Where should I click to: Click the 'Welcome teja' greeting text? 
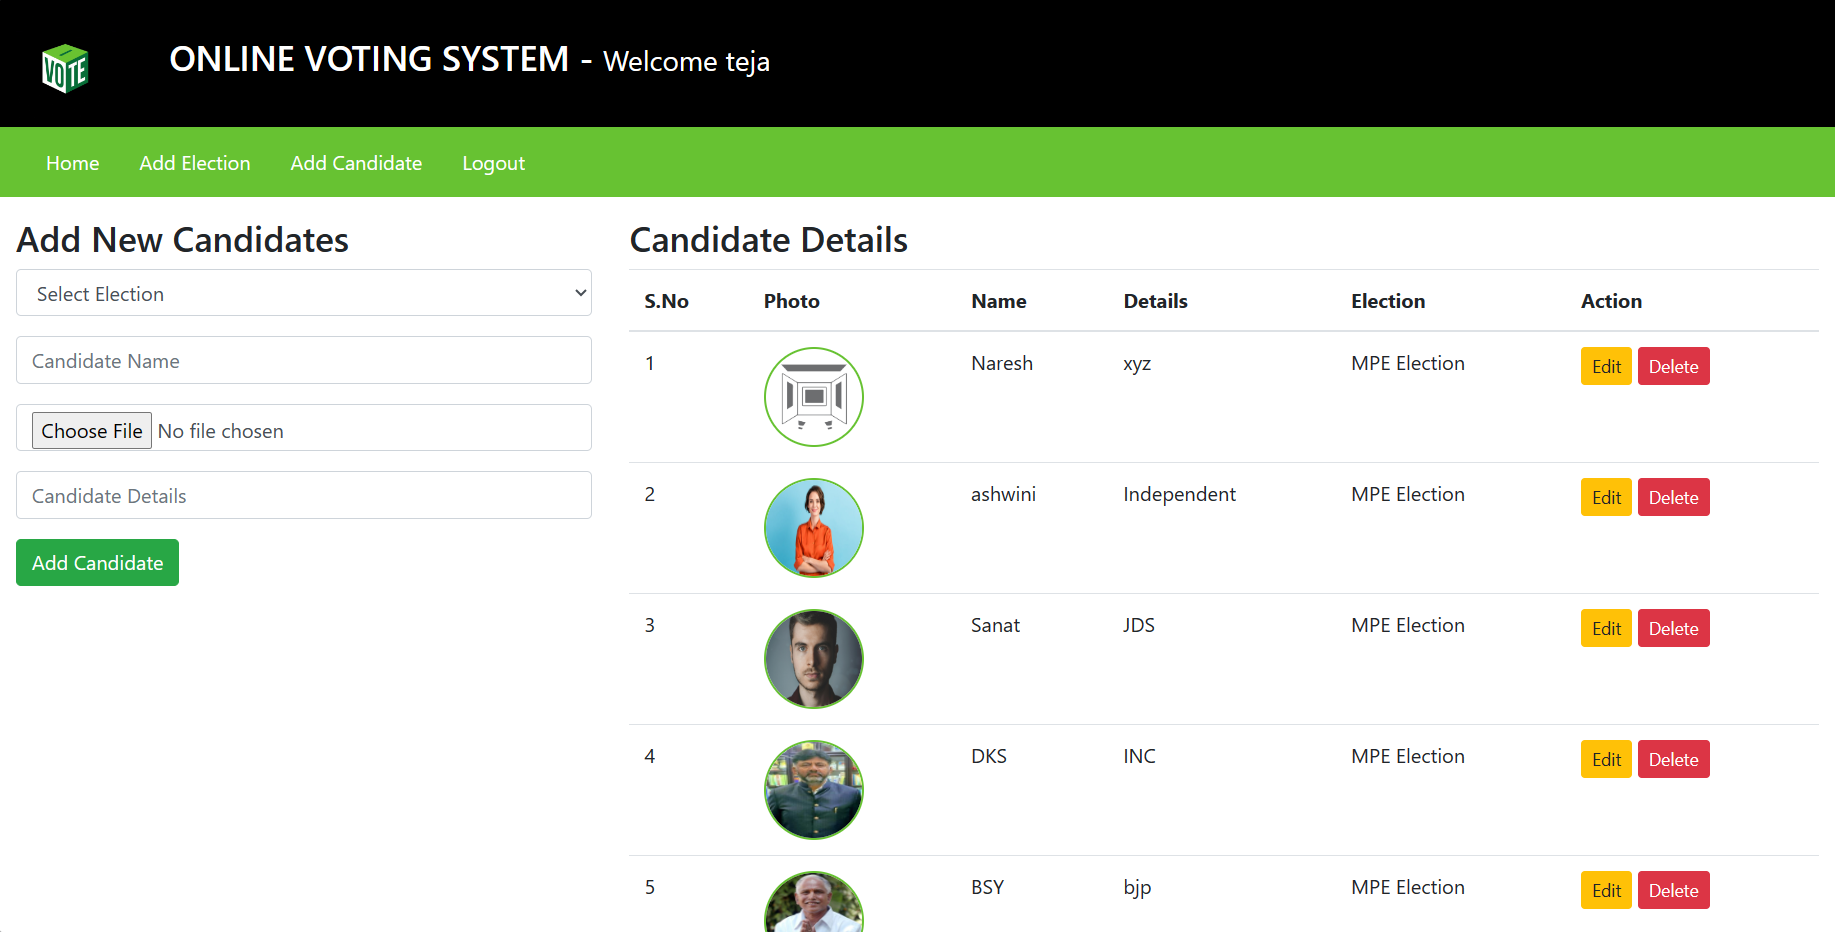(686, 62)
